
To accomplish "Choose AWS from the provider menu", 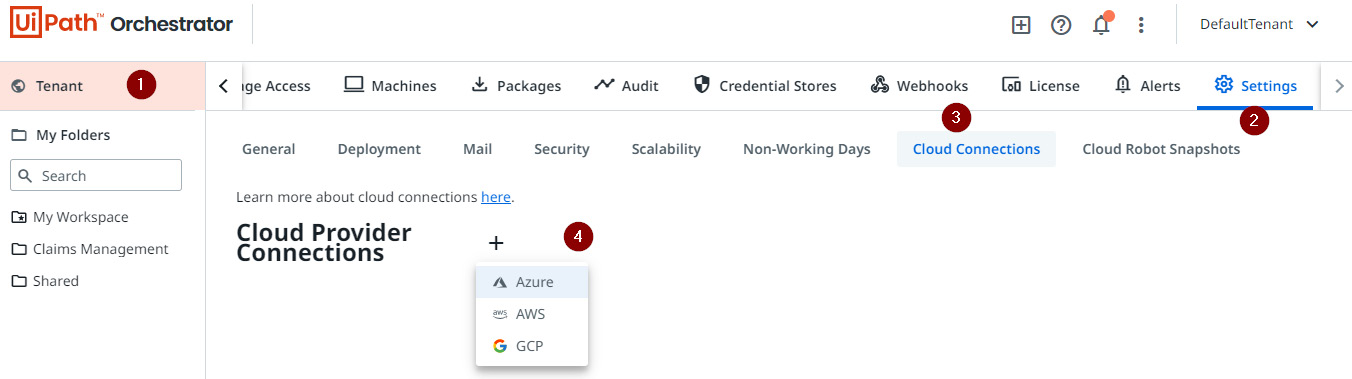I will (x=532, y=314).
